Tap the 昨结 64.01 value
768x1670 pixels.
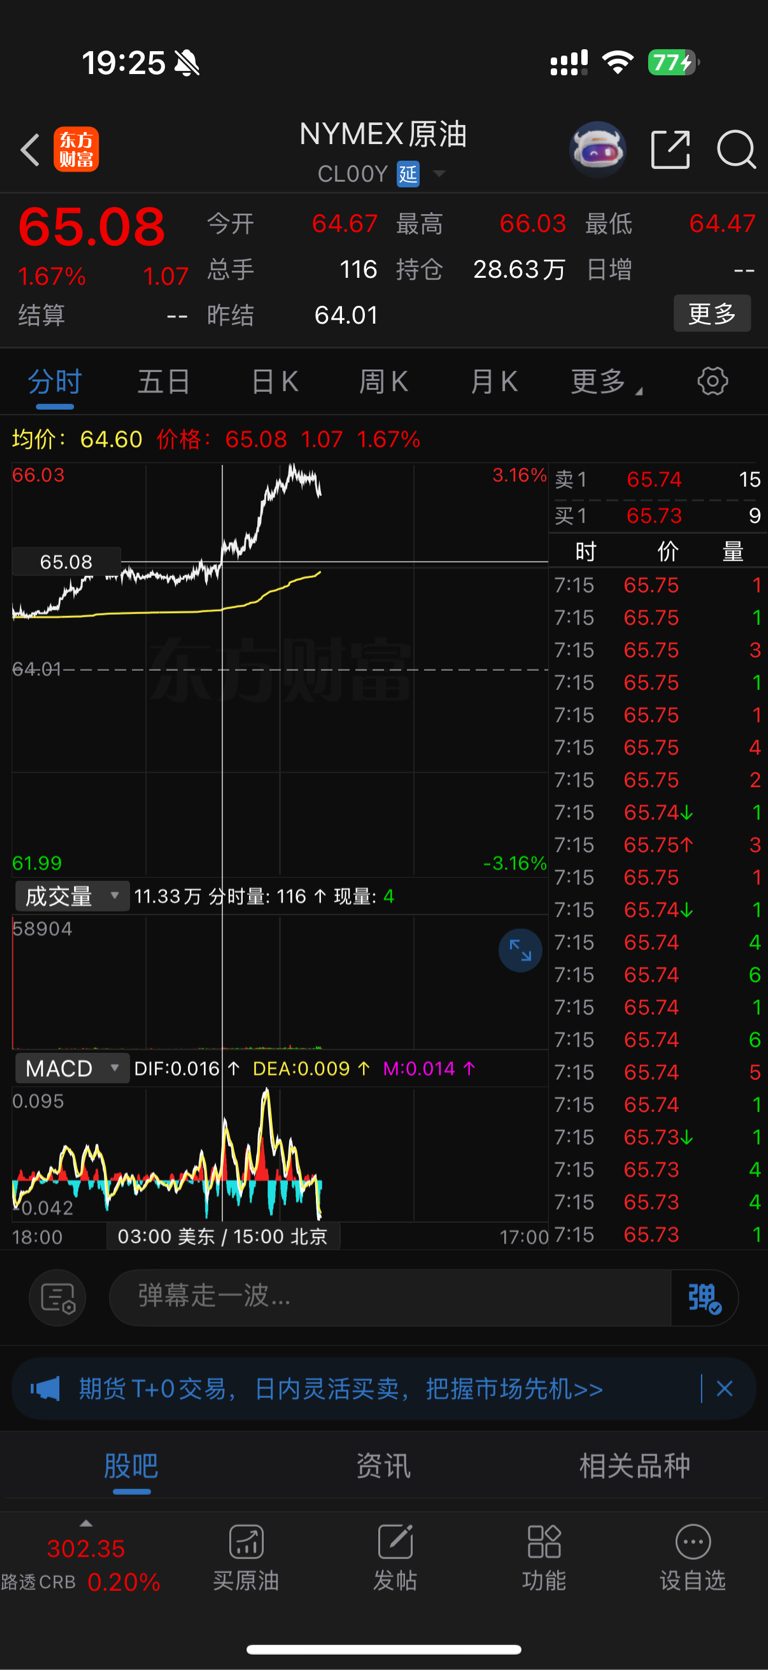tap(346, 315)
